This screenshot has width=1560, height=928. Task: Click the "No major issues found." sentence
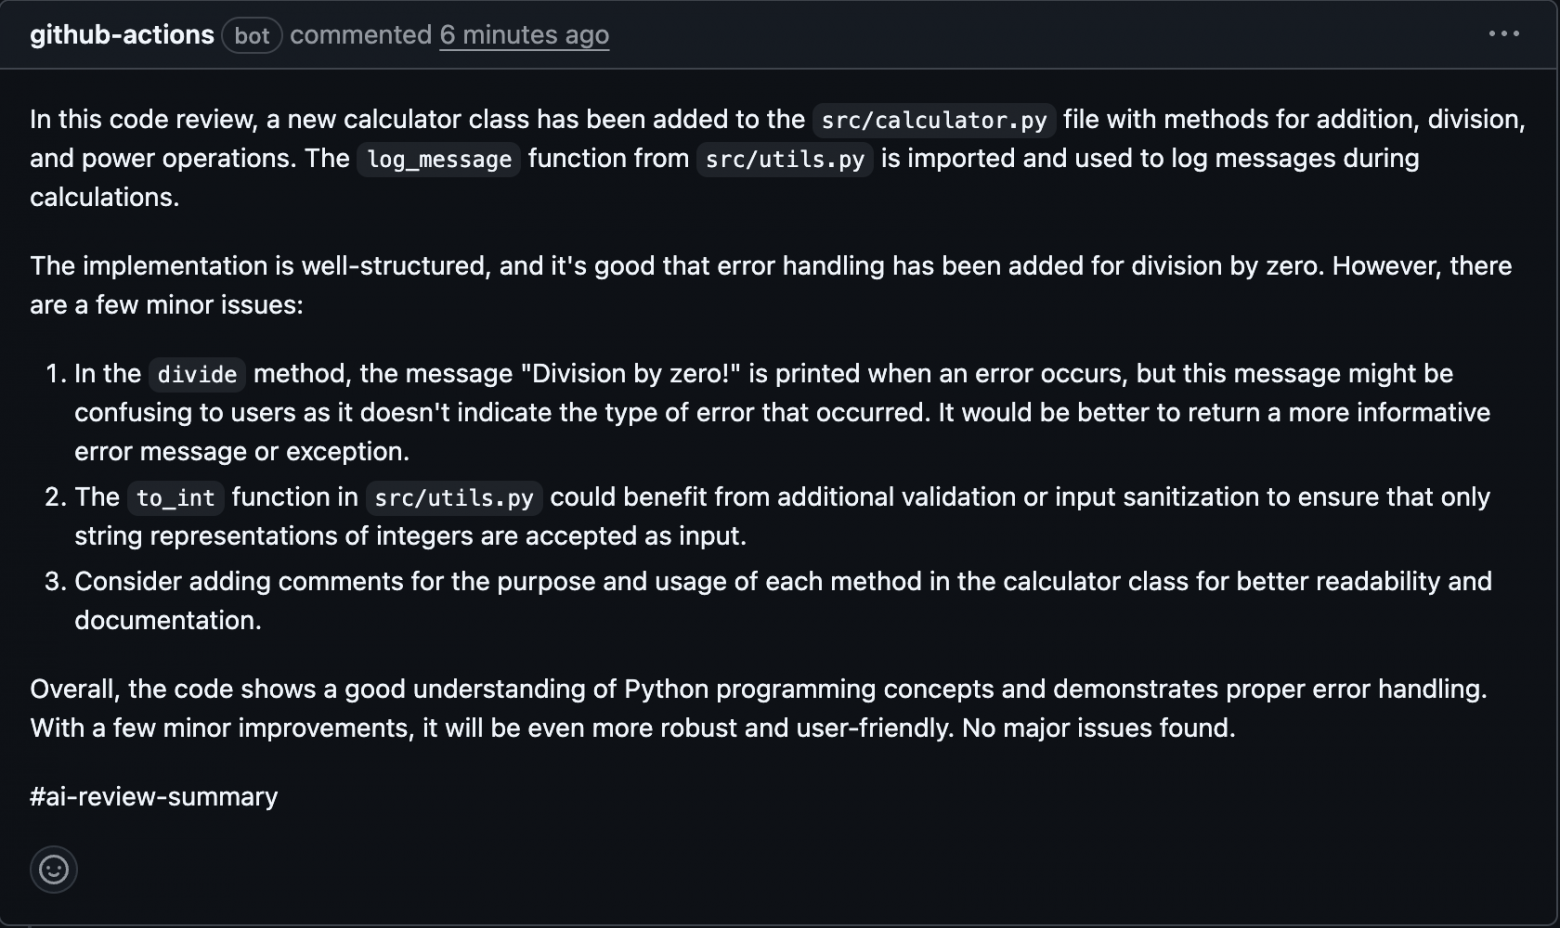tap(1098, 728)
